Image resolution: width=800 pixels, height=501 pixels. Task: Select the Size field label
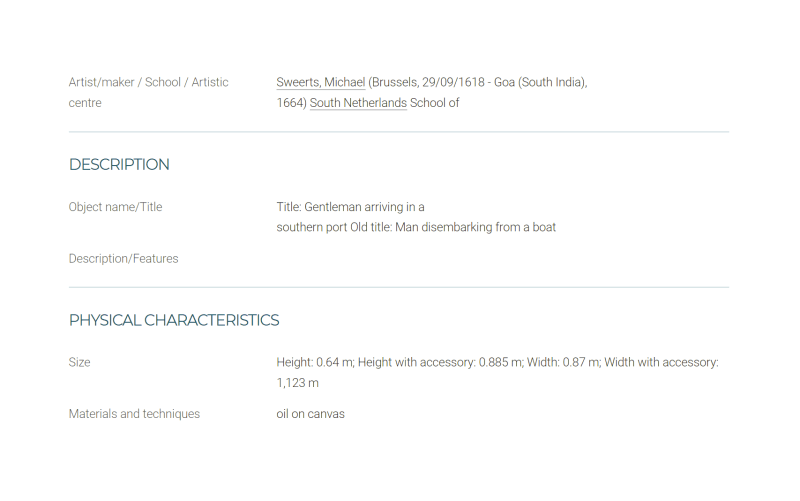tap(80, 362)
